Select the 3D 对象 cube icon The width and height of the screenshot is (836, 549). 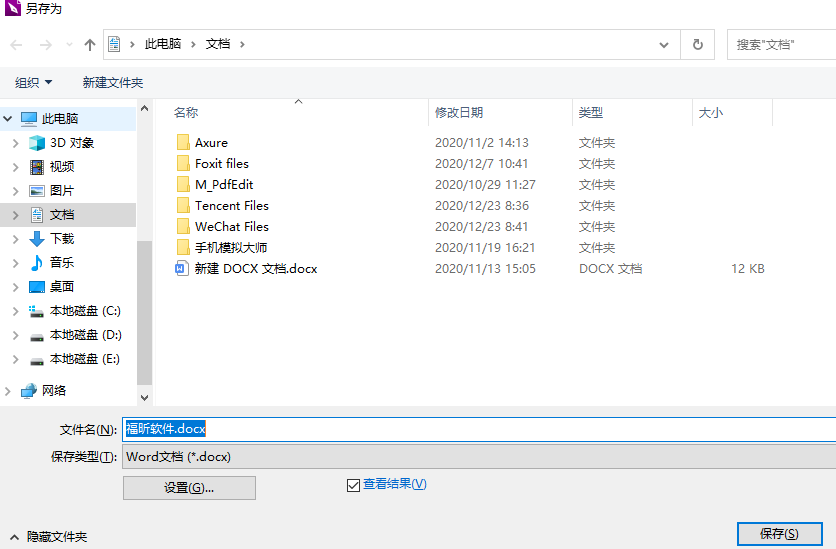pos(37,143)
